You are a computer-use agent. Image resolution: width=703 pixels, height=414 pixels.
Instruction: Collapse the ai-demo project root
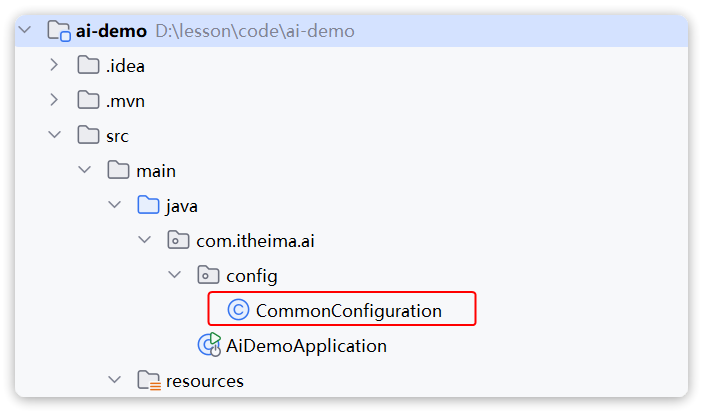pos(25,30)
